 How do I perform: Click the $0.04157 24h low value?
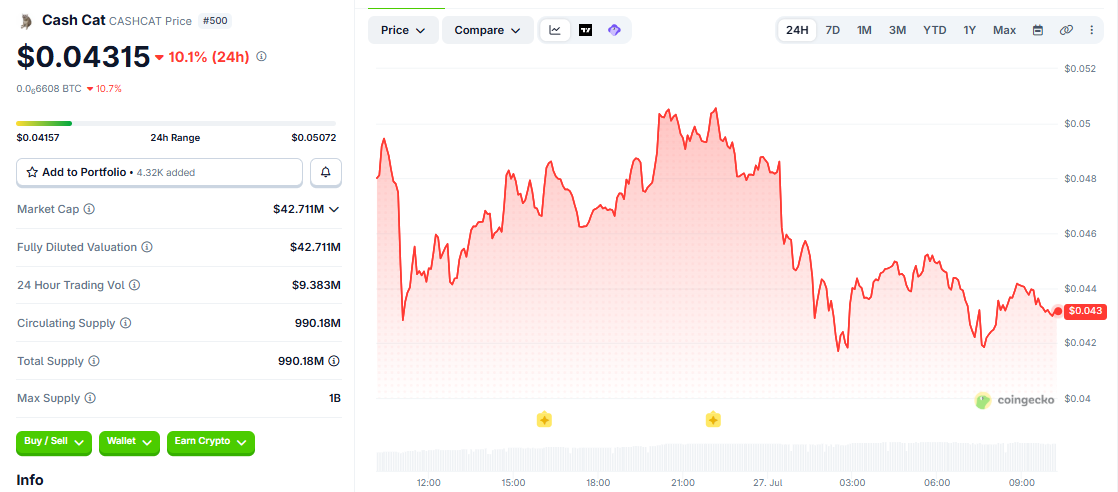(38, 138)
